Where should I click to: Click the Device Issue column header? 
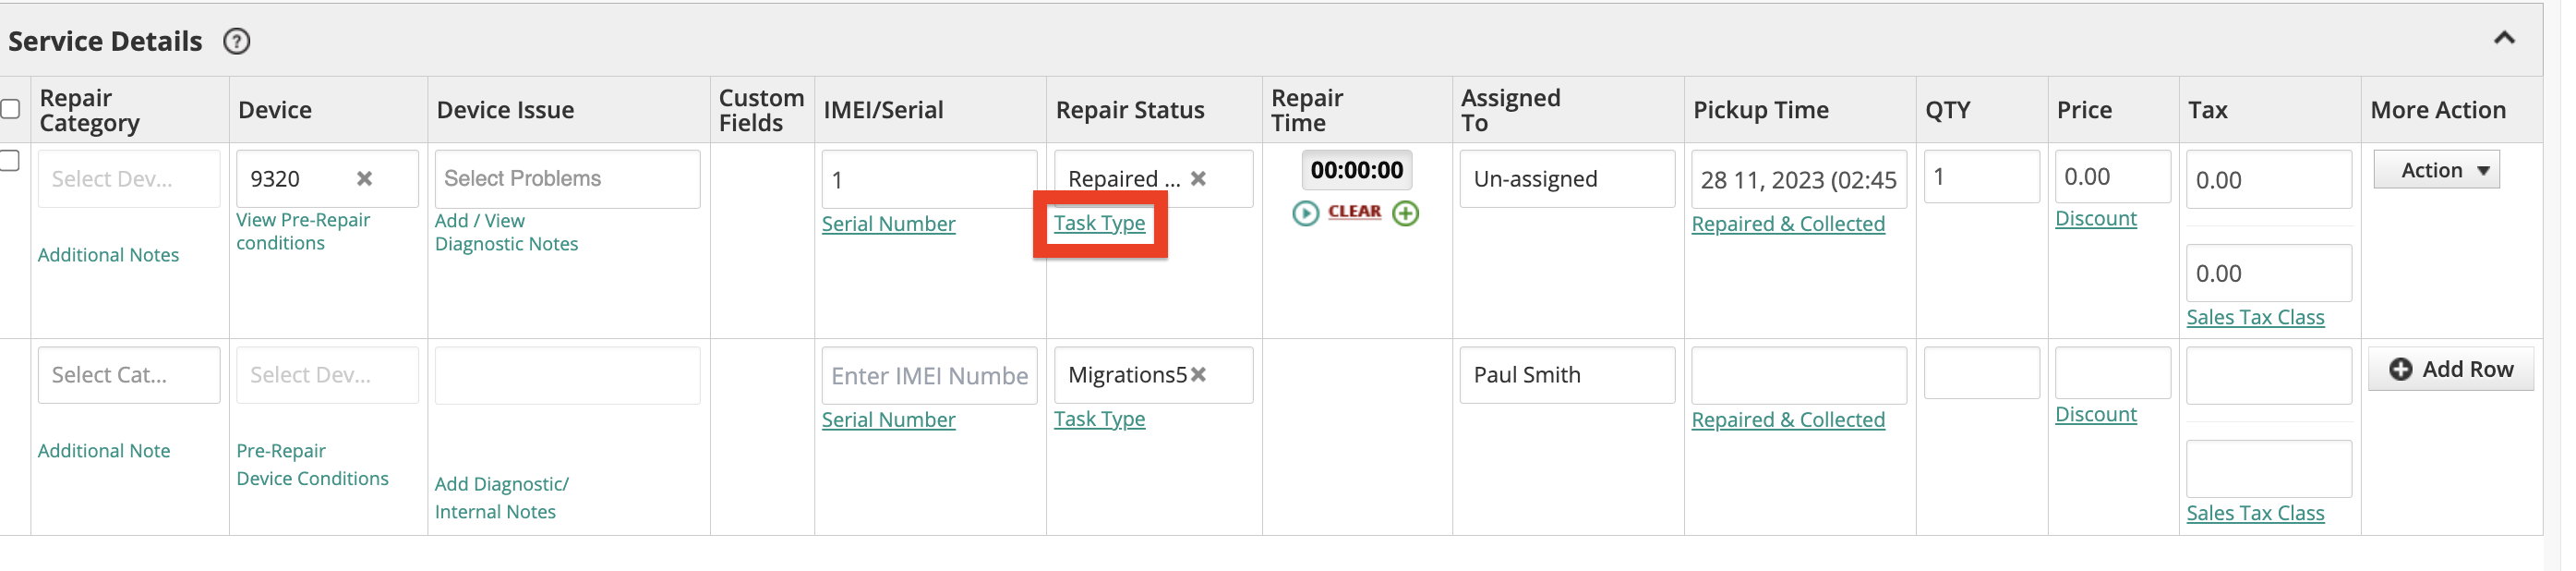(x=505, y=110)
